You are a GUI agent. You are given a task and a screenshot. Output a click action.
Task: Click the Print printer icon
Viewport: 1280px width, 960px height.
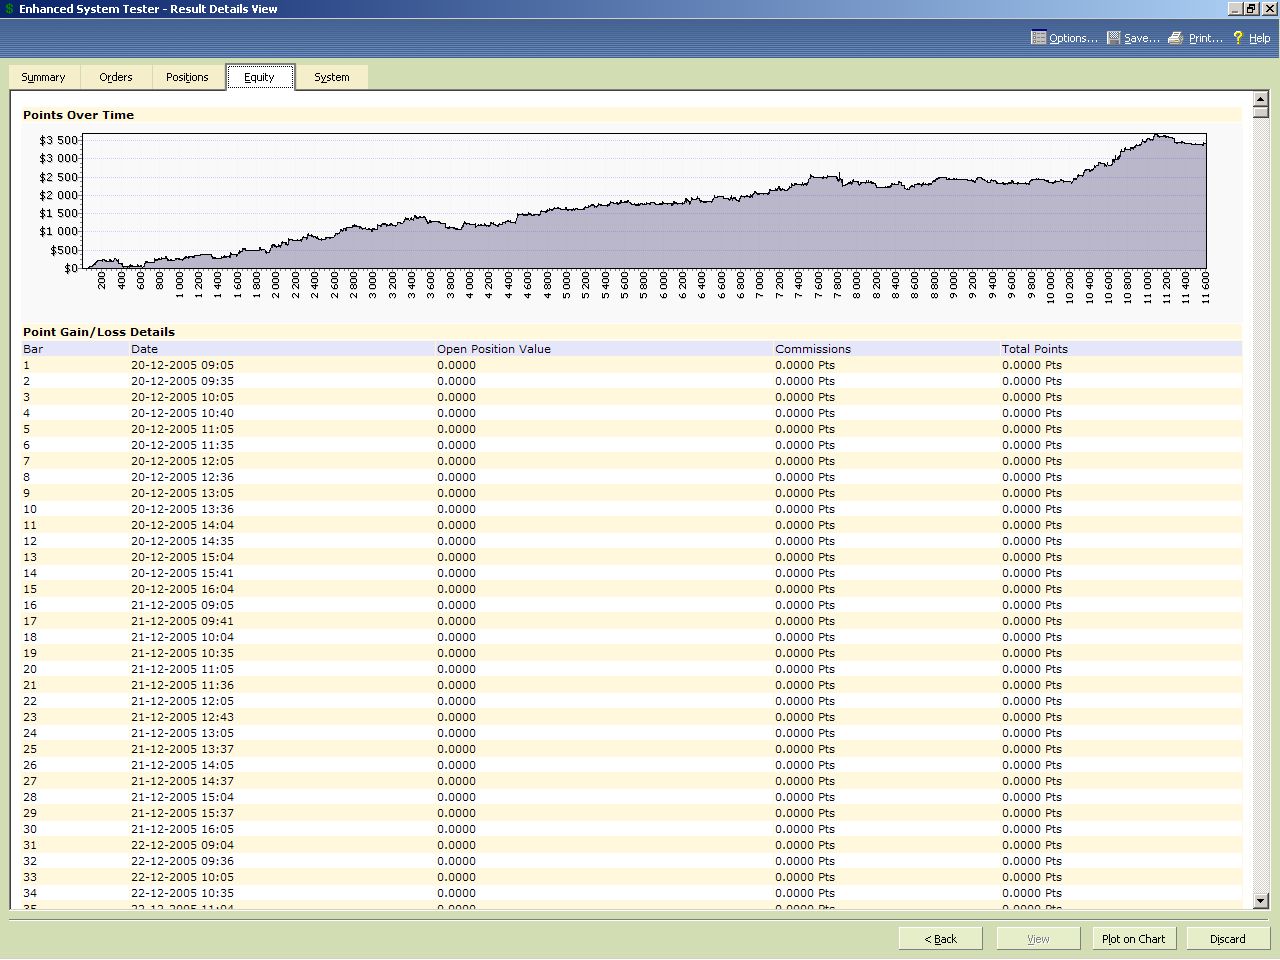[1176, 38]
